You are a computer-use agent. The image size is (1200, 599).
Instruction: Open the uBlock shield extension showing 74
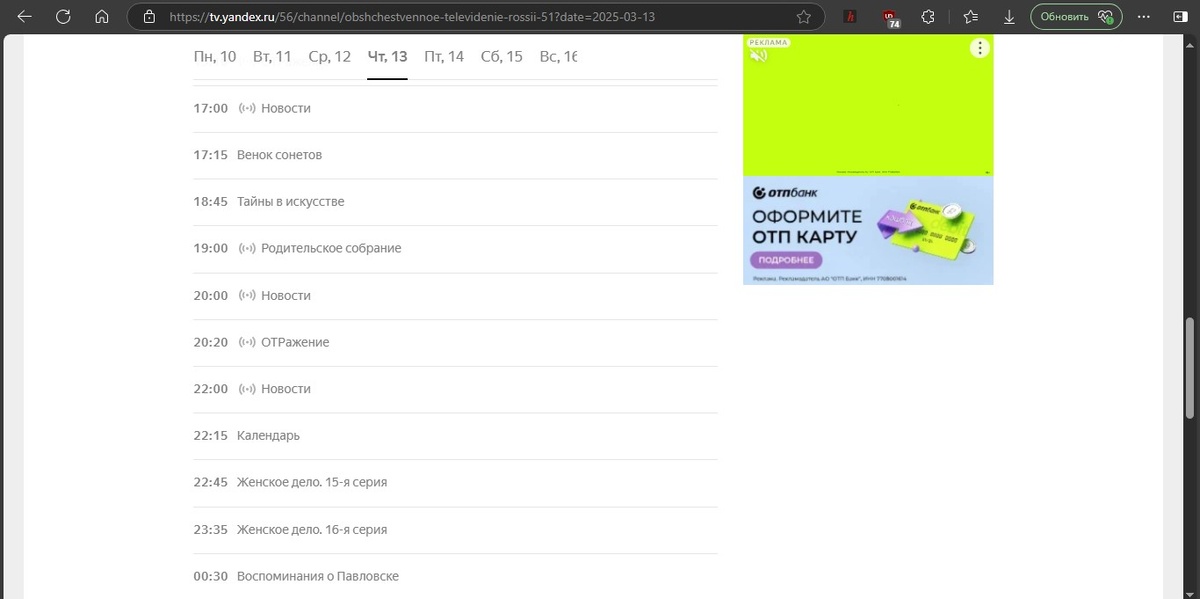click(891, 18)
